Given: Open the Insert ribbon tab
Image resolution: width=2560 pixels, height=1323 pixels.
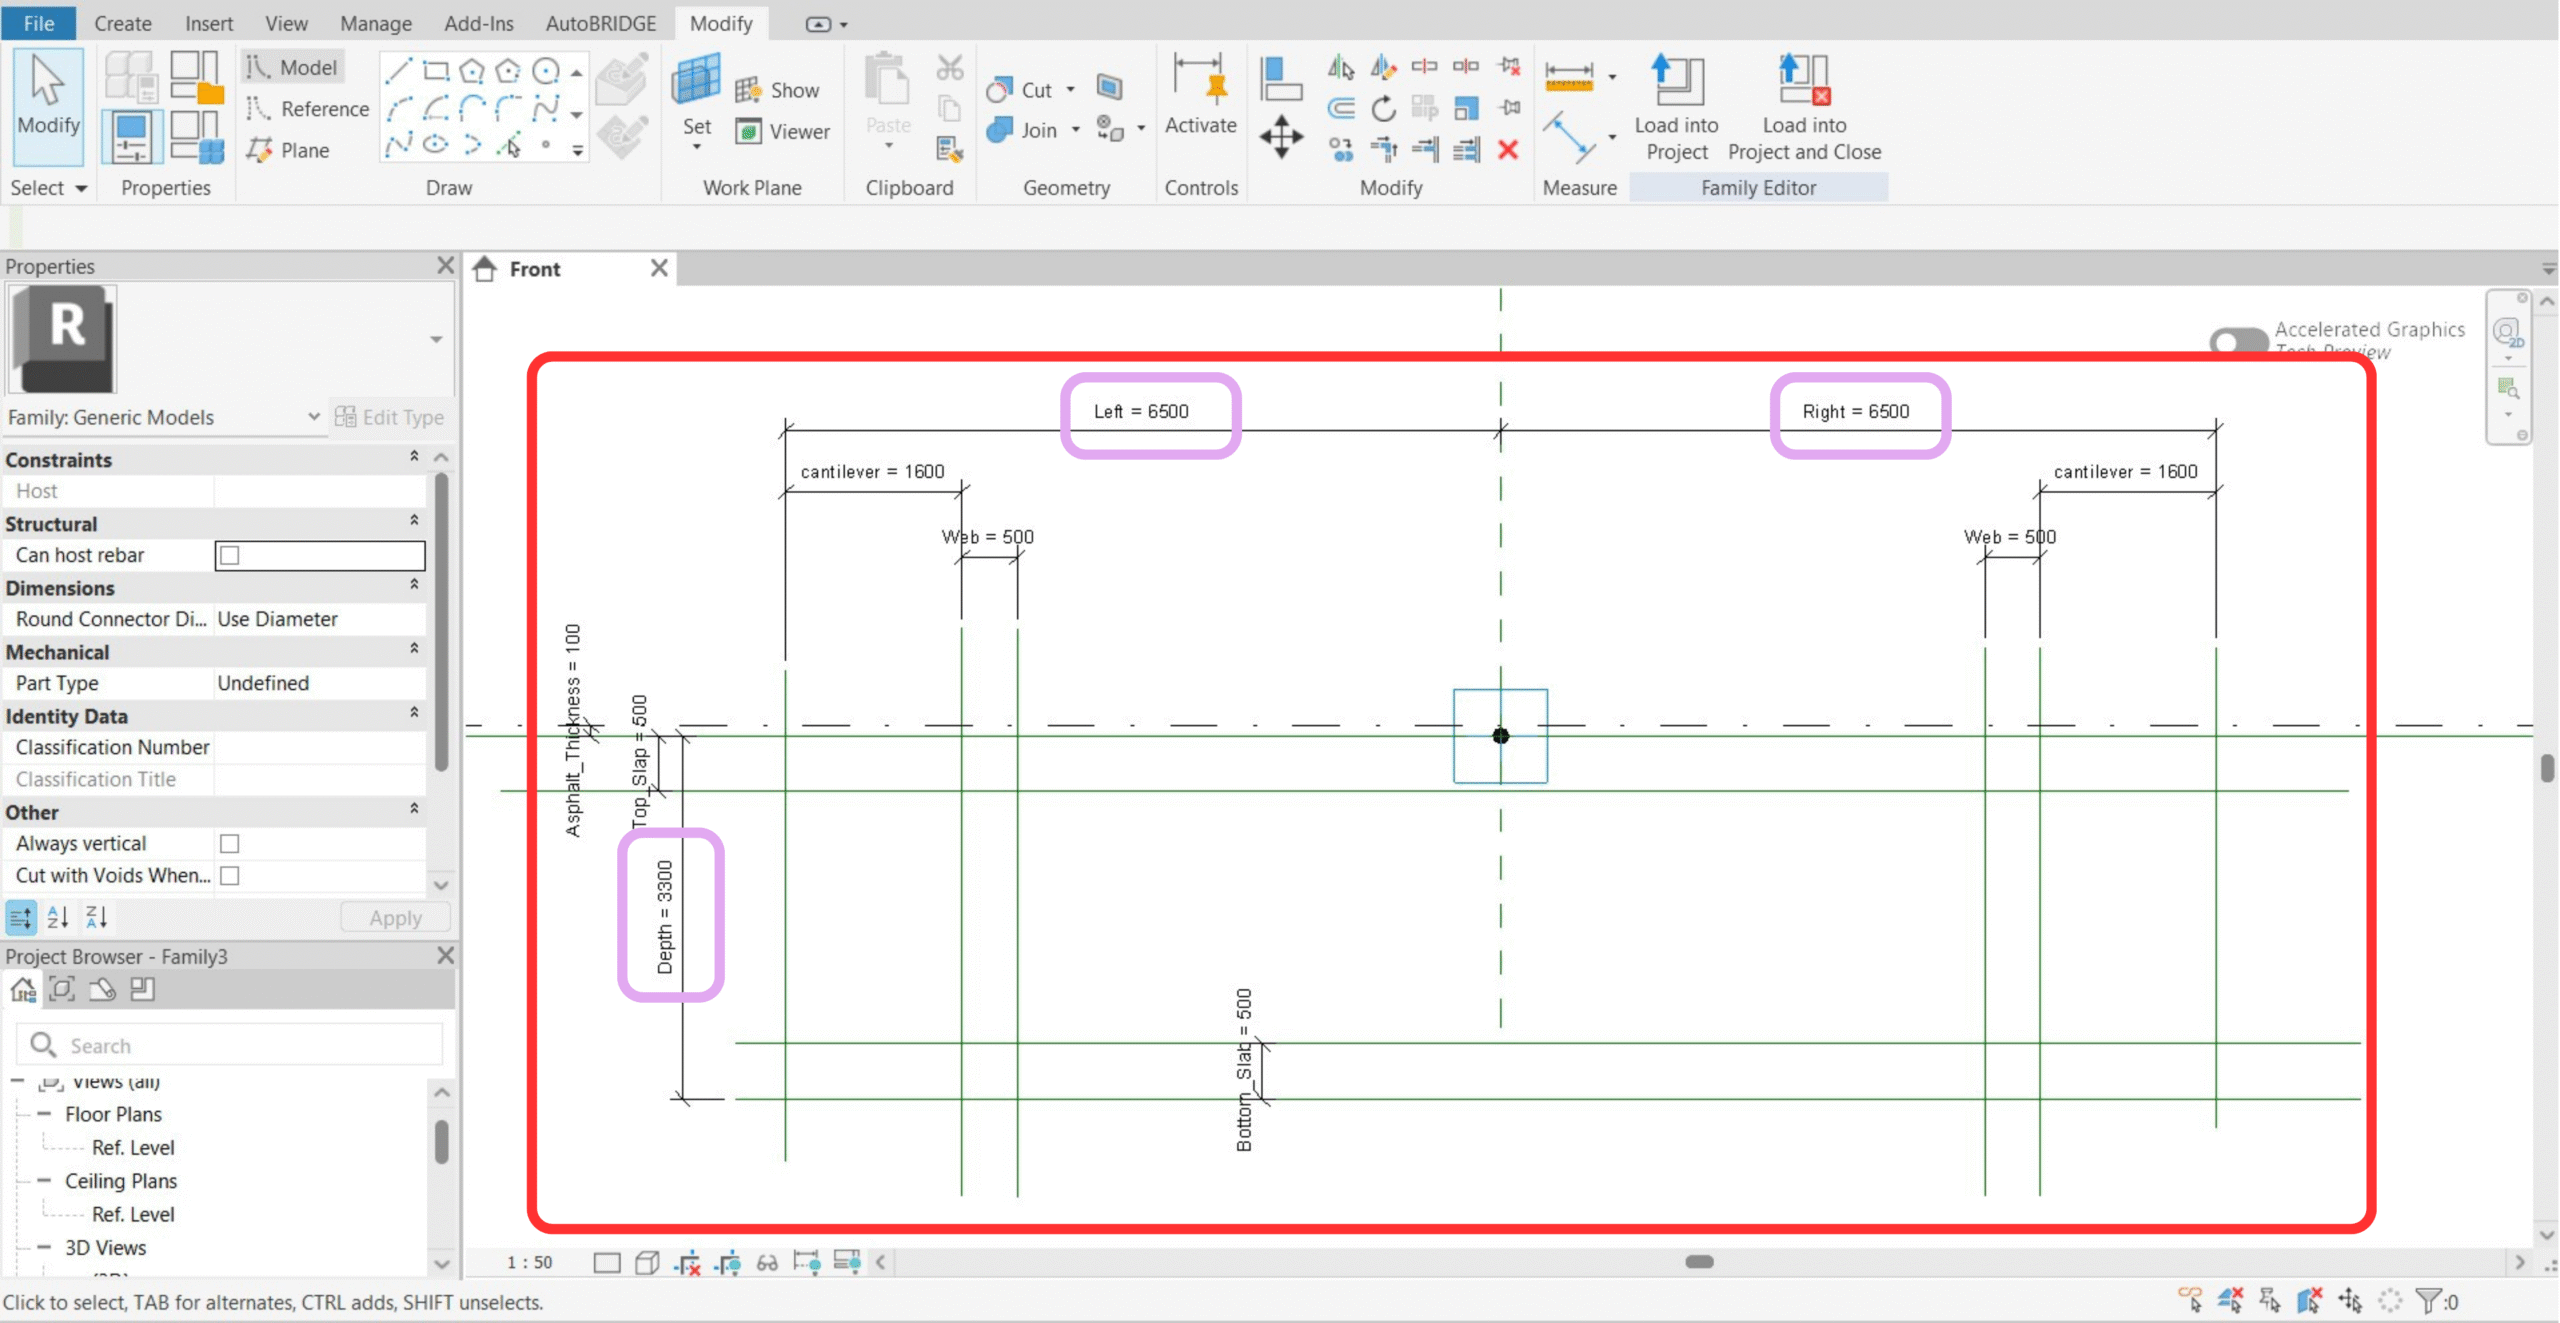Looking at the screenshot, I should click(x=208, y=23).
